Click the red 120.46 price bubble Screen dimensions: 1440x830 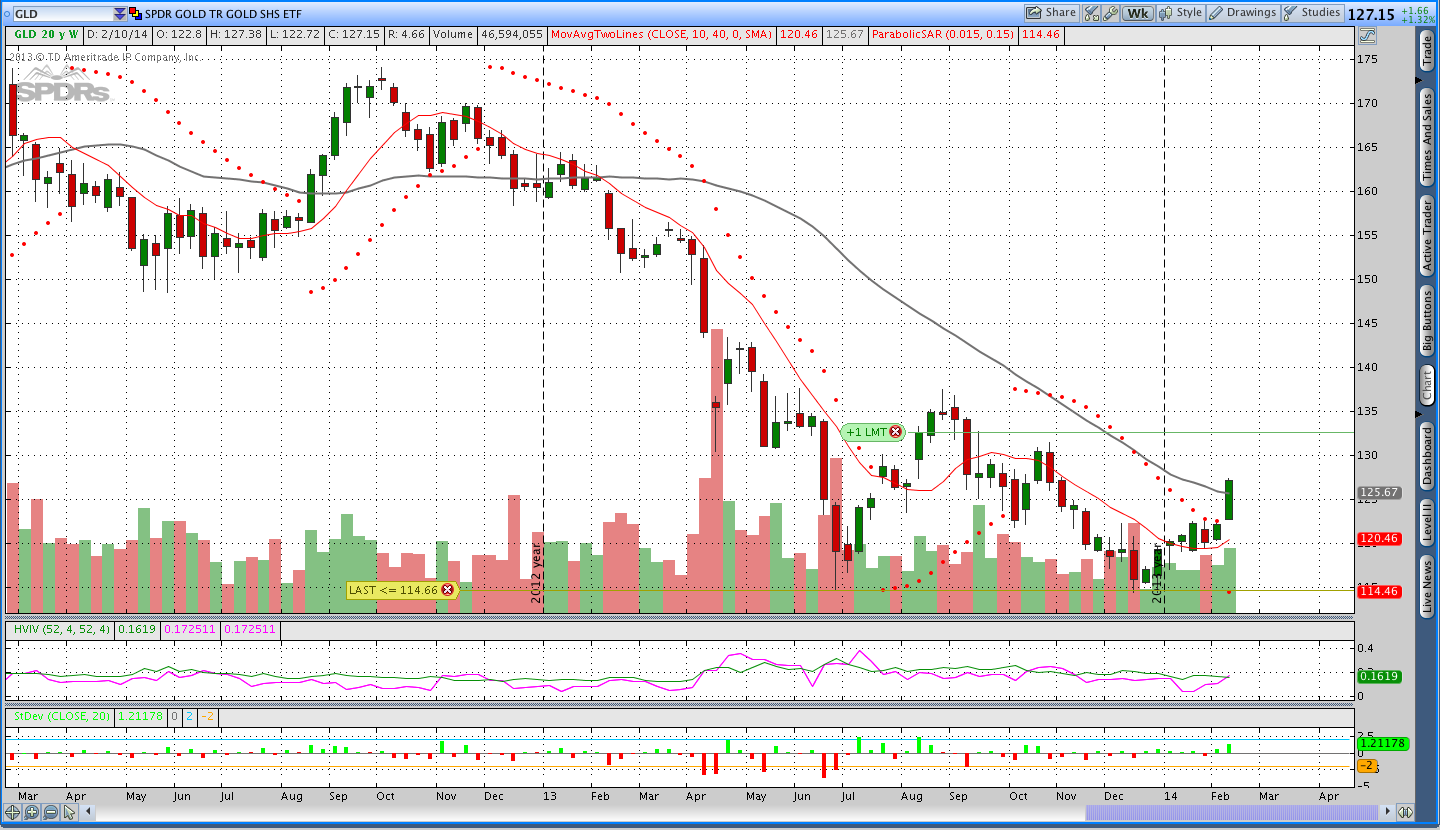click(x=1378, y=539)
